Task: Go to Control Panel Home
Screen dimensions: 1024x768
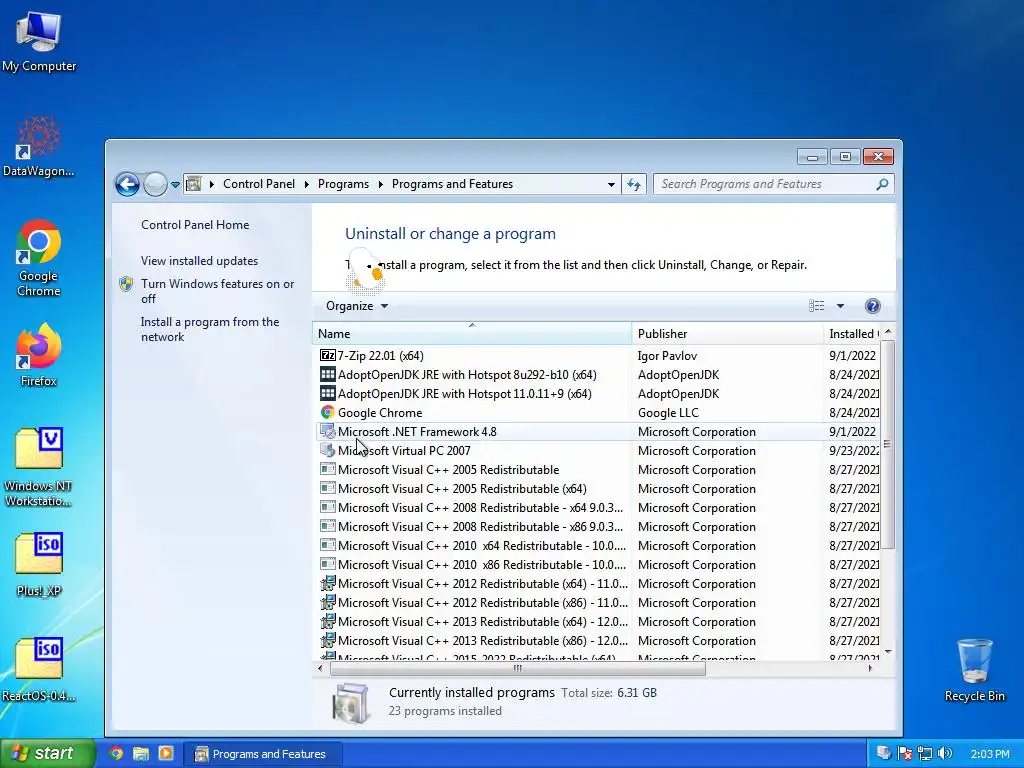Action: click(195, 225)
